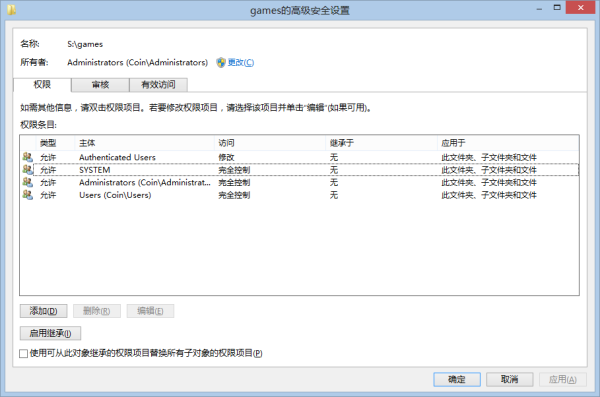
Task: Click the user-group icon beside Users (Coin\Users)
Action: (x=28, y=195)
